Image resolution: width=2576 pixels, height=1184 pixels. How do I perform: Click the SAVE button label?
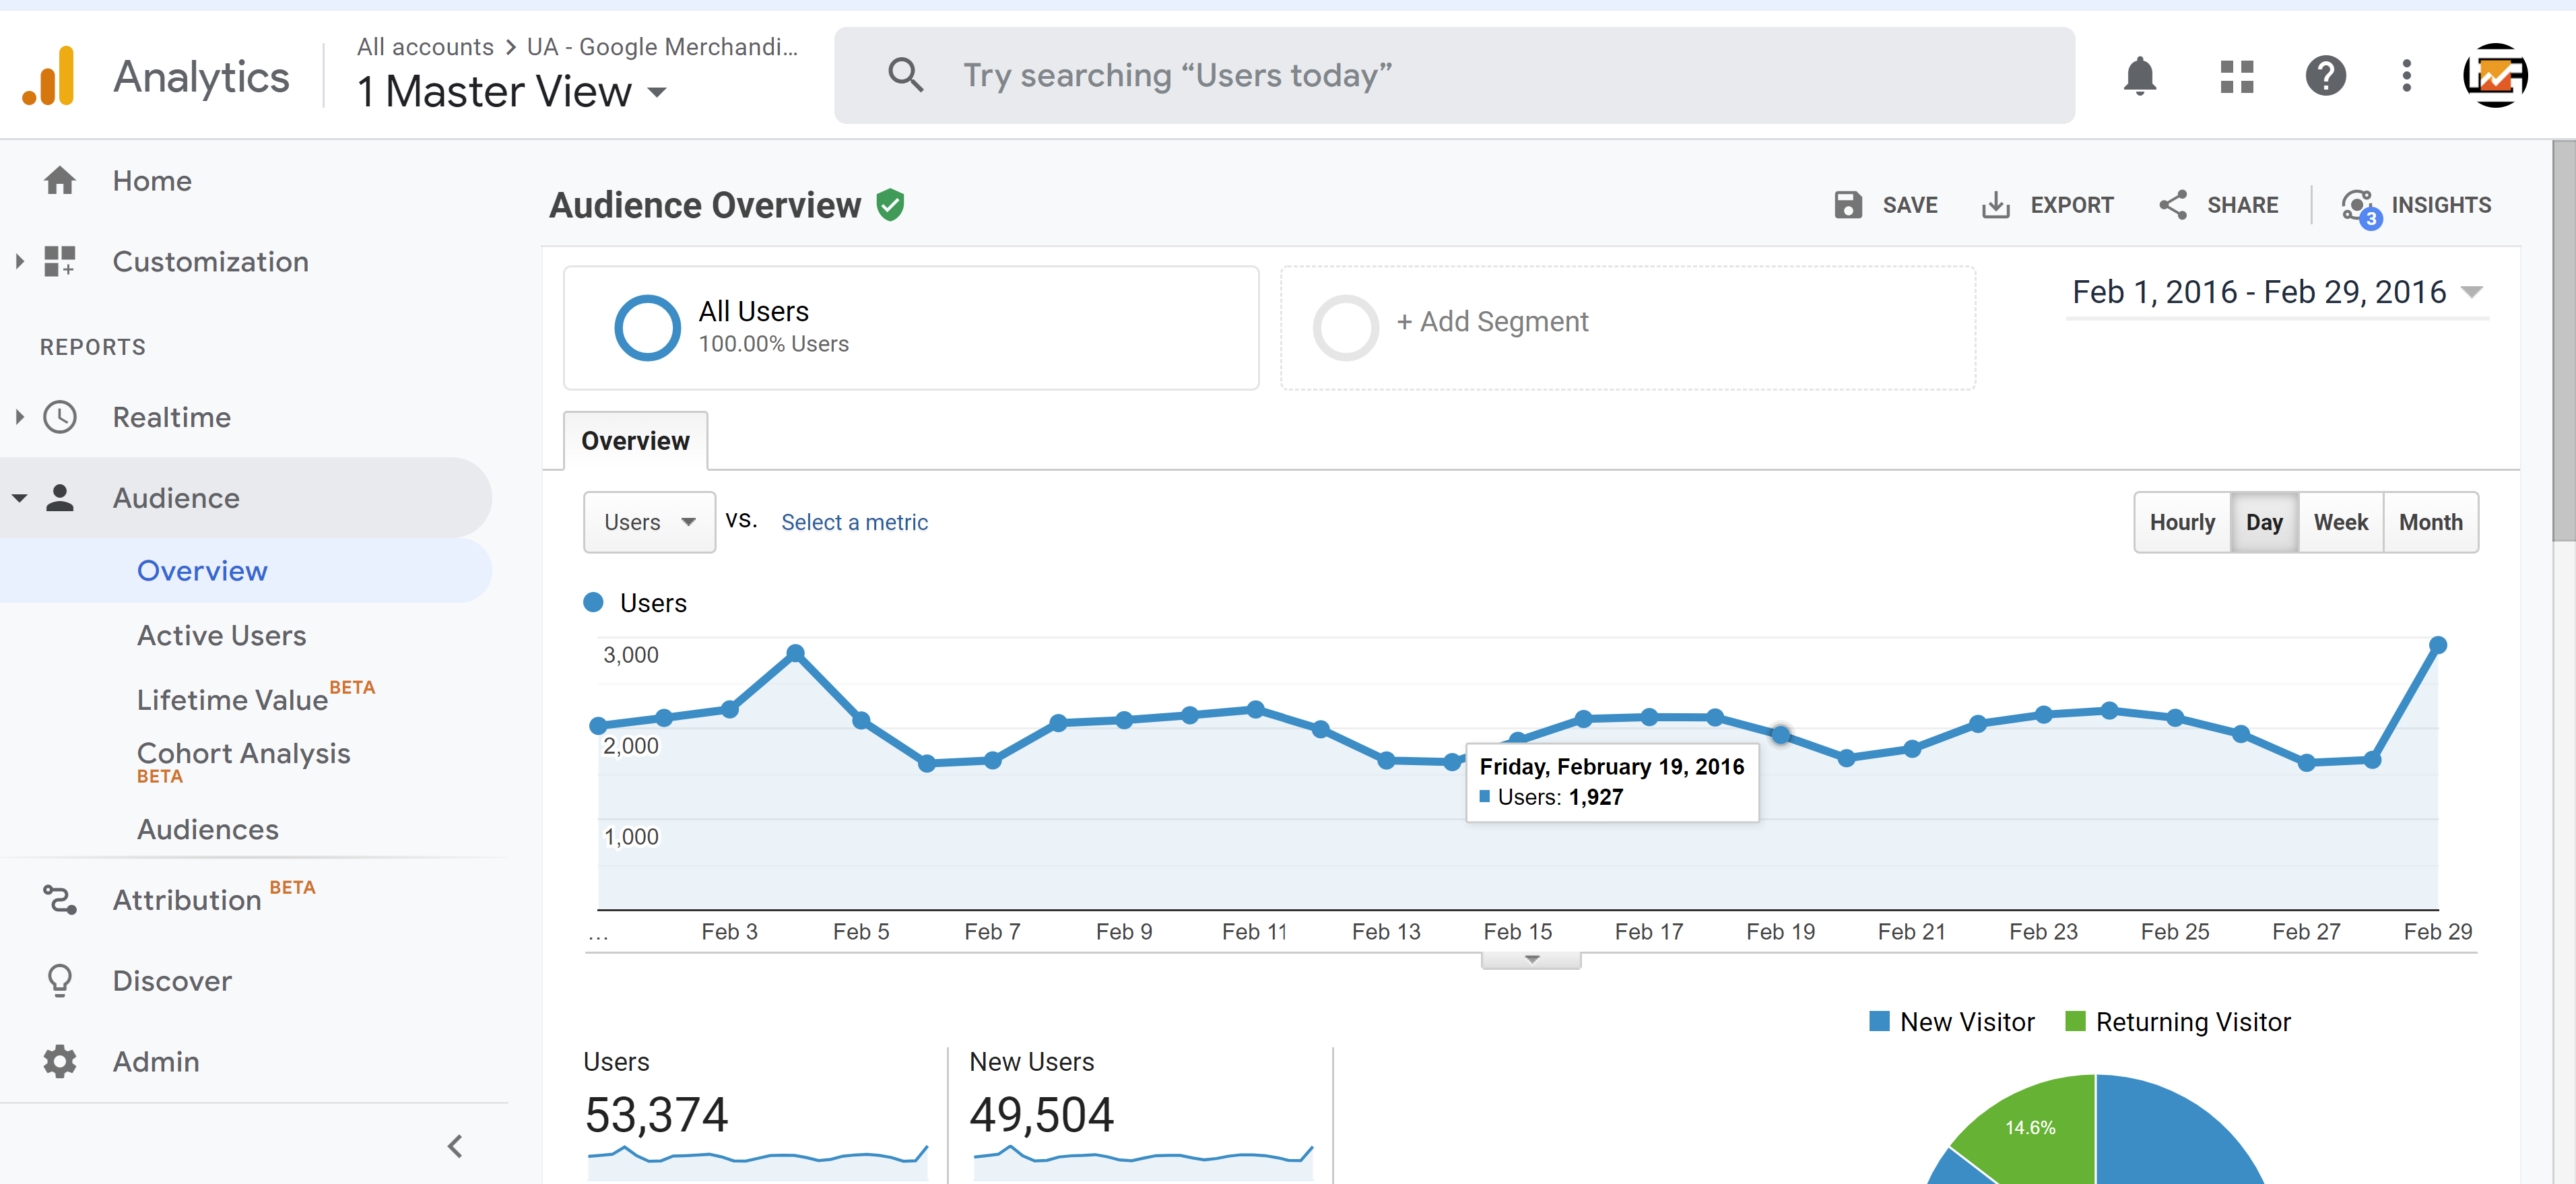[x=1910, y=205]
